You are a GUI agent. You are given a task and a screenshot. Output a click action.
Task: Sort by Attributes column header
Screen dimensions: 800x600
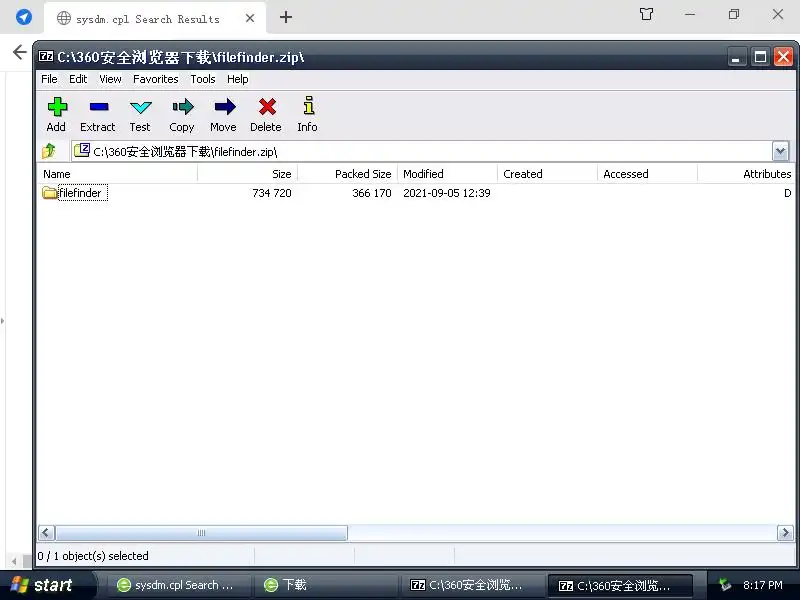pyautogui.click(x=746, y=174)
